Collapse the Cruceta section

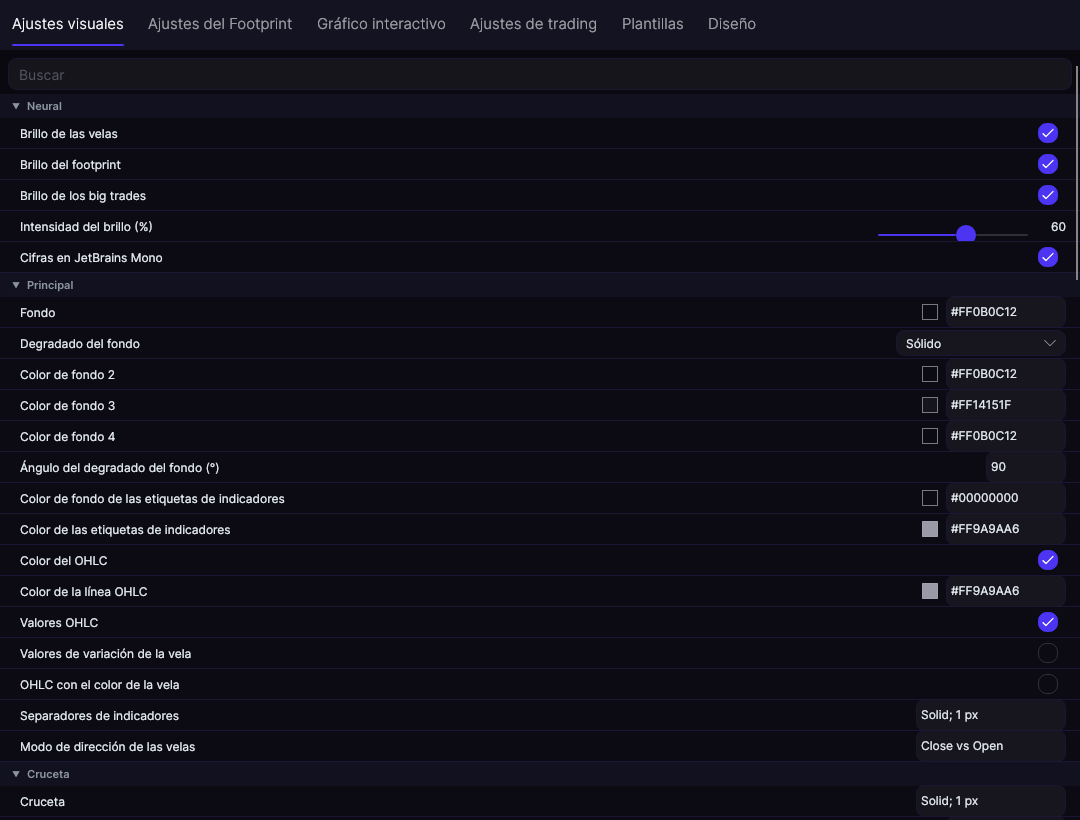point(16,774)
